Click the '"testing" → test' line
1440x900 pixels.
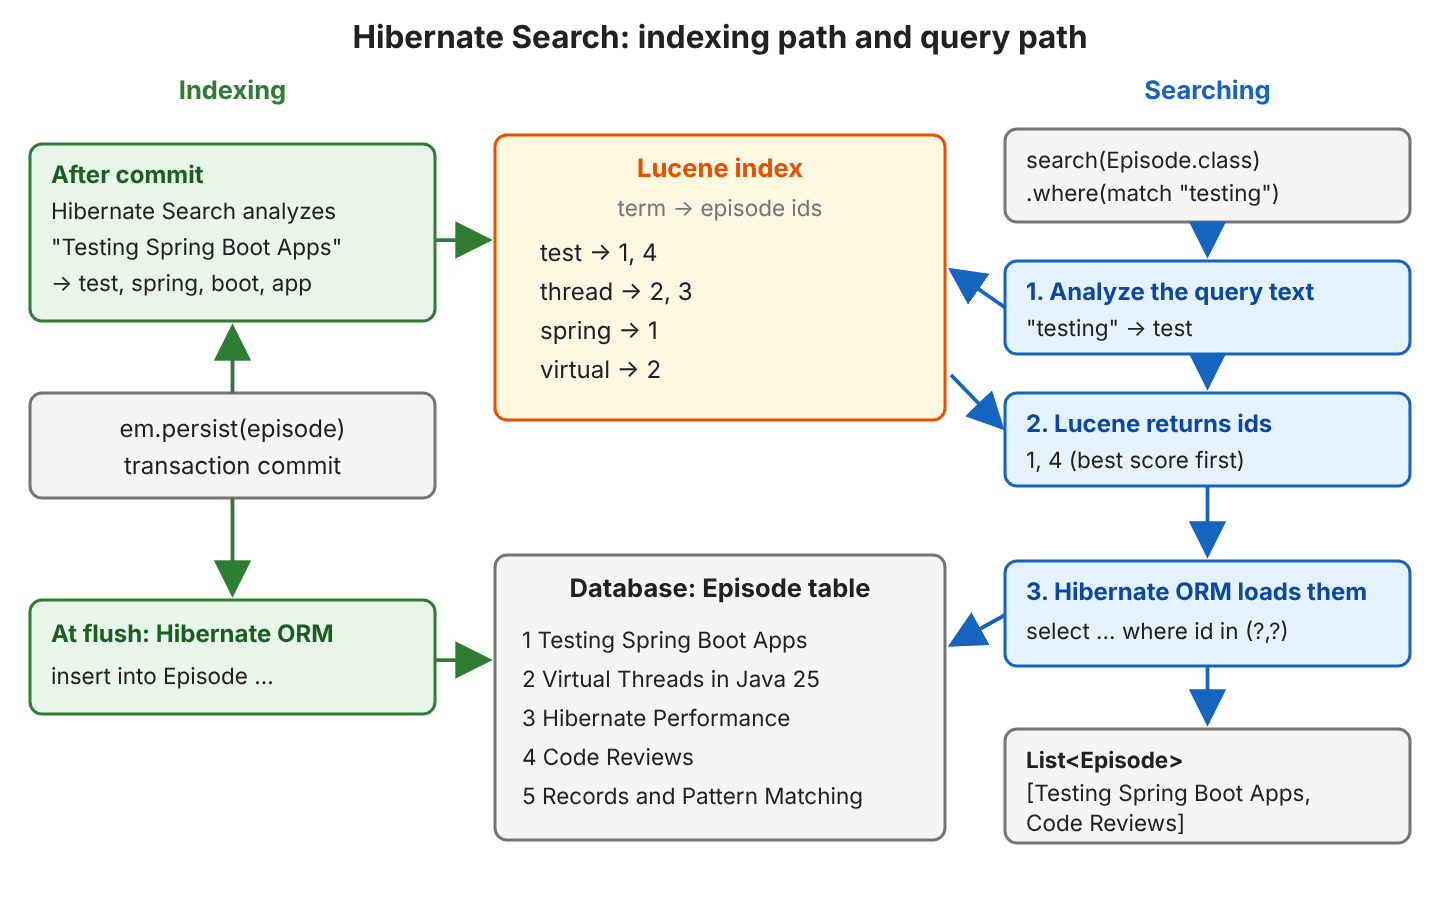[1109, 328]
